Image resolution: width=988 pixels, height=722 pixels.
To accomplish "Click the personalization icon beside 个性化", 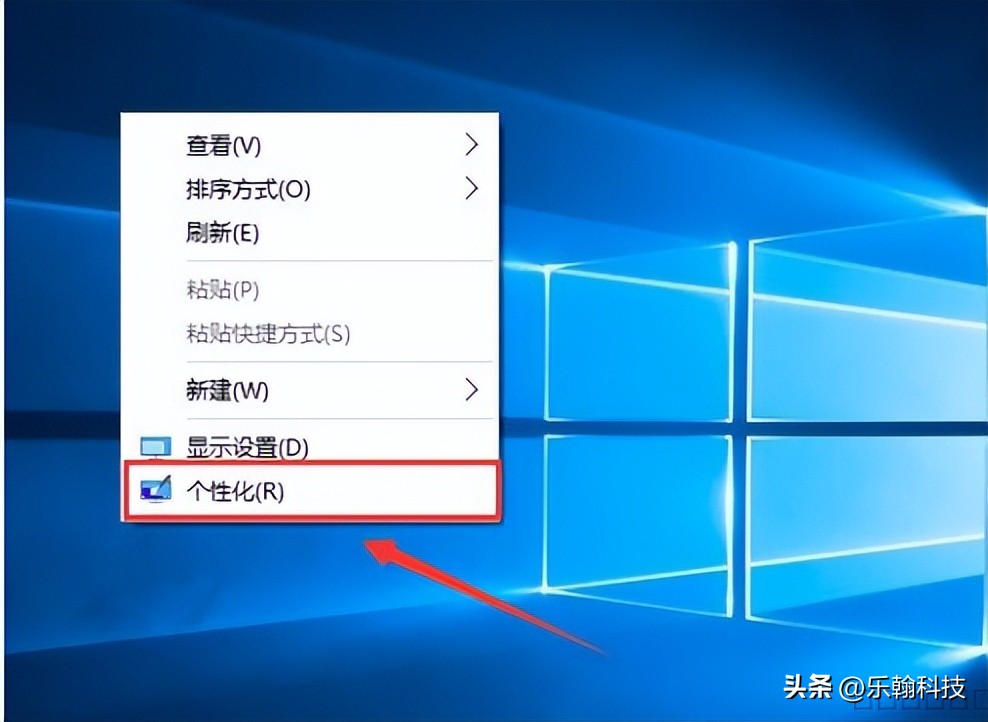I will (156, 490).
